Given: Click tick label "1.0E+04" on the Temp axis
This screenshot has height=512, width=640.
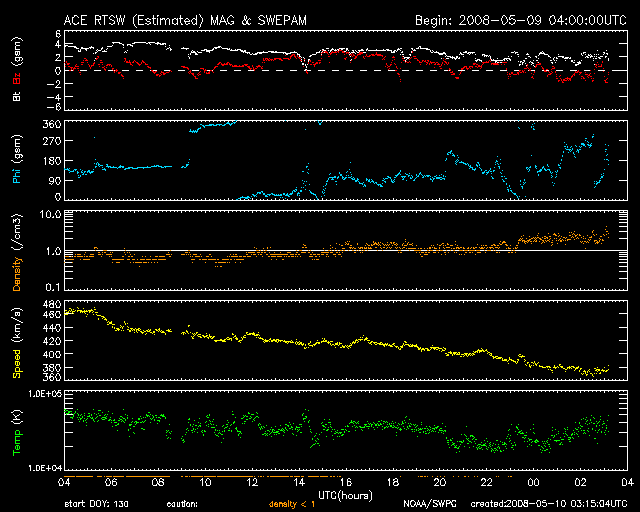Looking at the screenshot, I should [x=45, y=468].
